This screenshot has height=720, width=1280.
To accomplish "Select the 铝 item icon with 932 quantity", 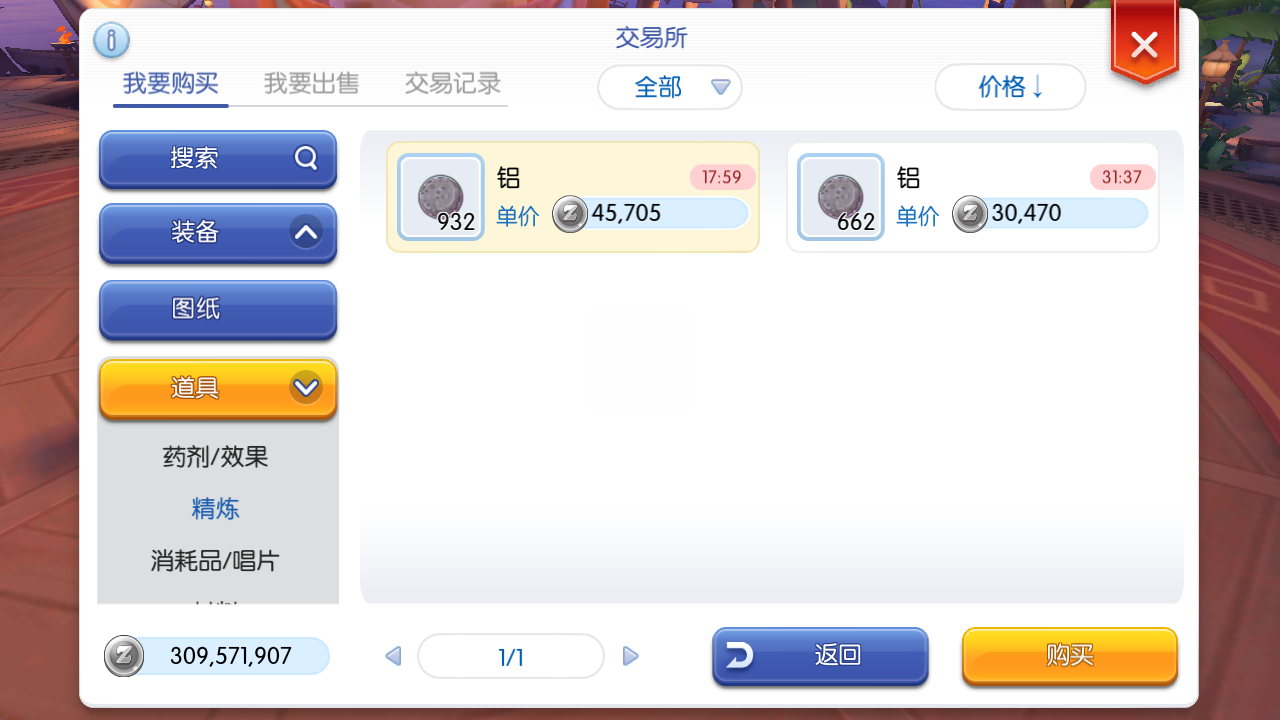I will (441, 197).
